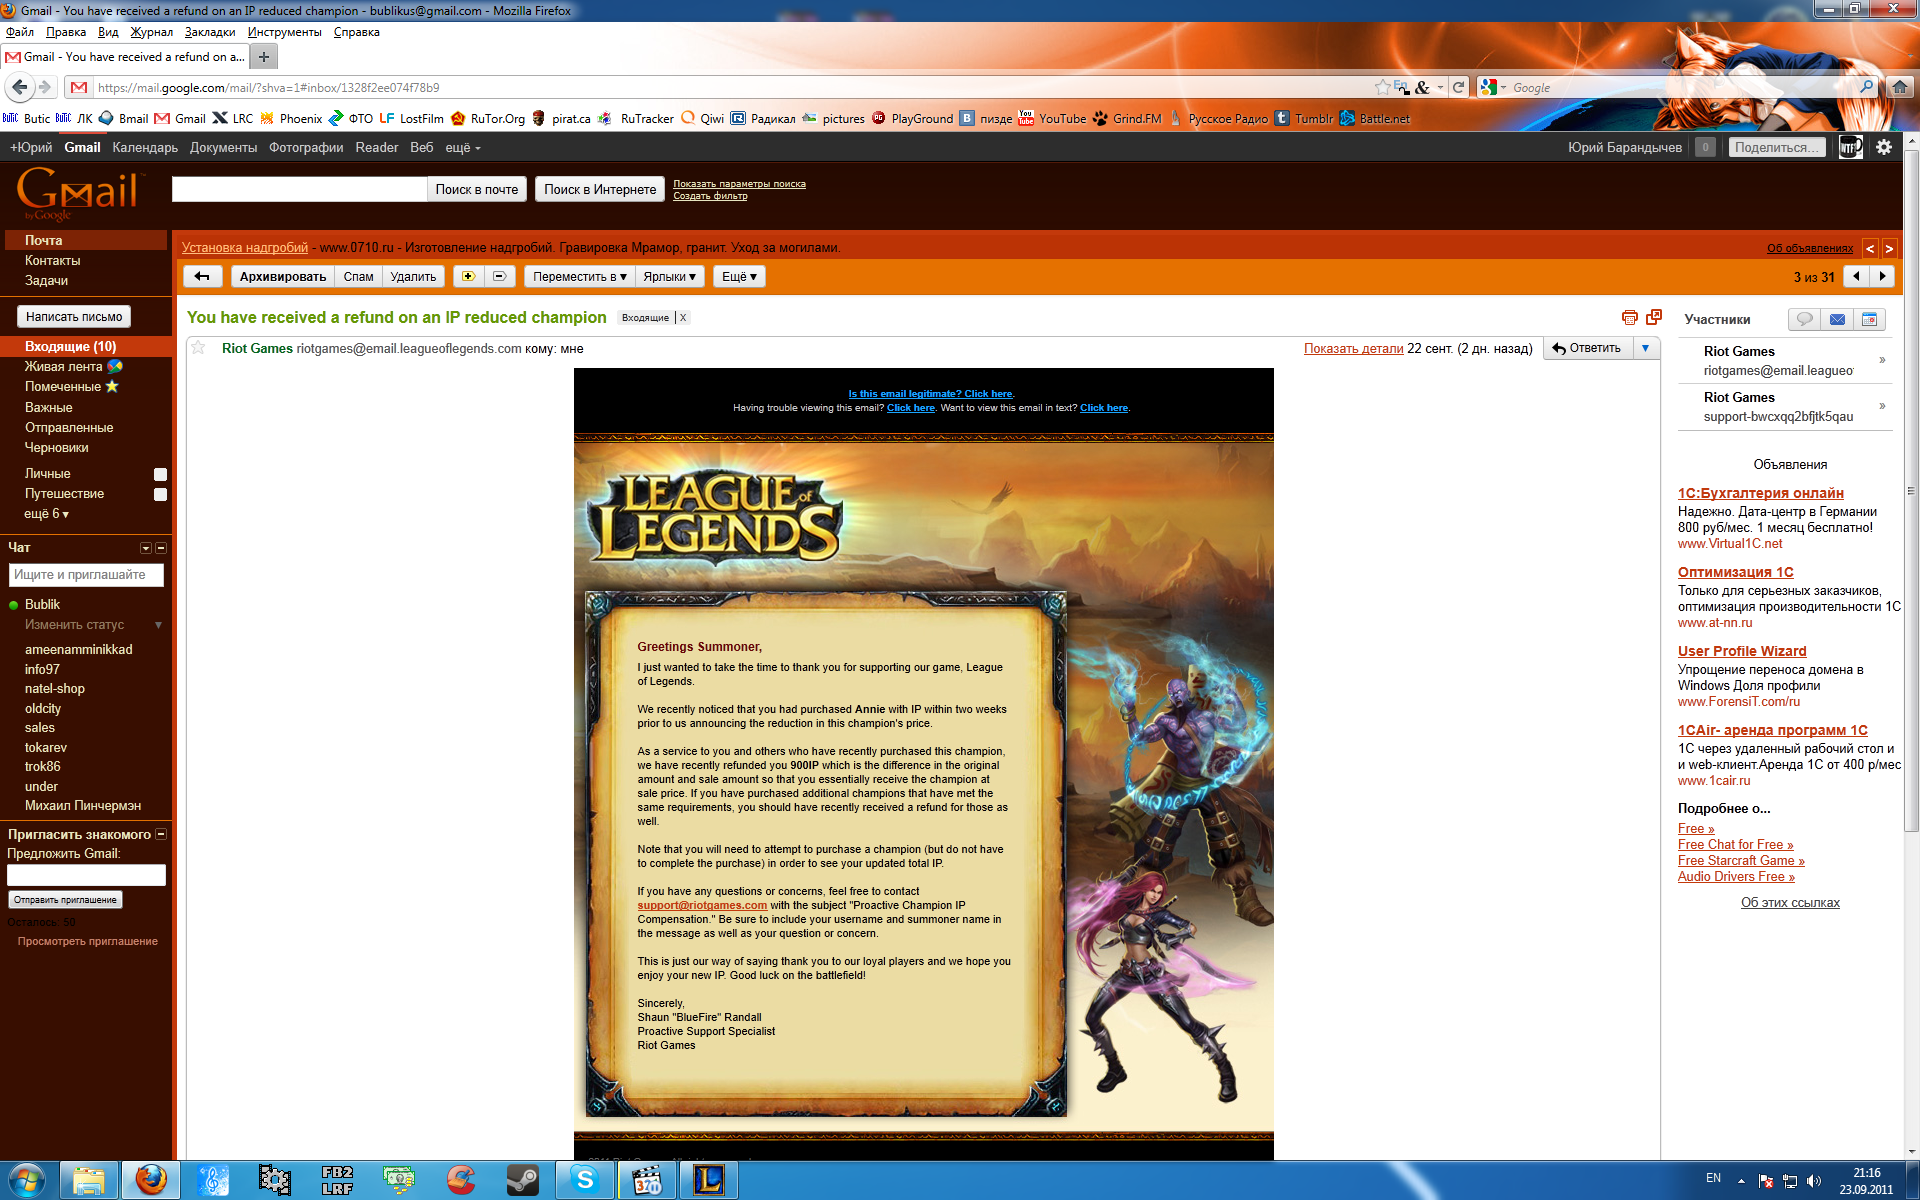Collapse the Чат panel
Image resolution: width=1920 pixels, height=1200 pixels.
tap(161, 548)
